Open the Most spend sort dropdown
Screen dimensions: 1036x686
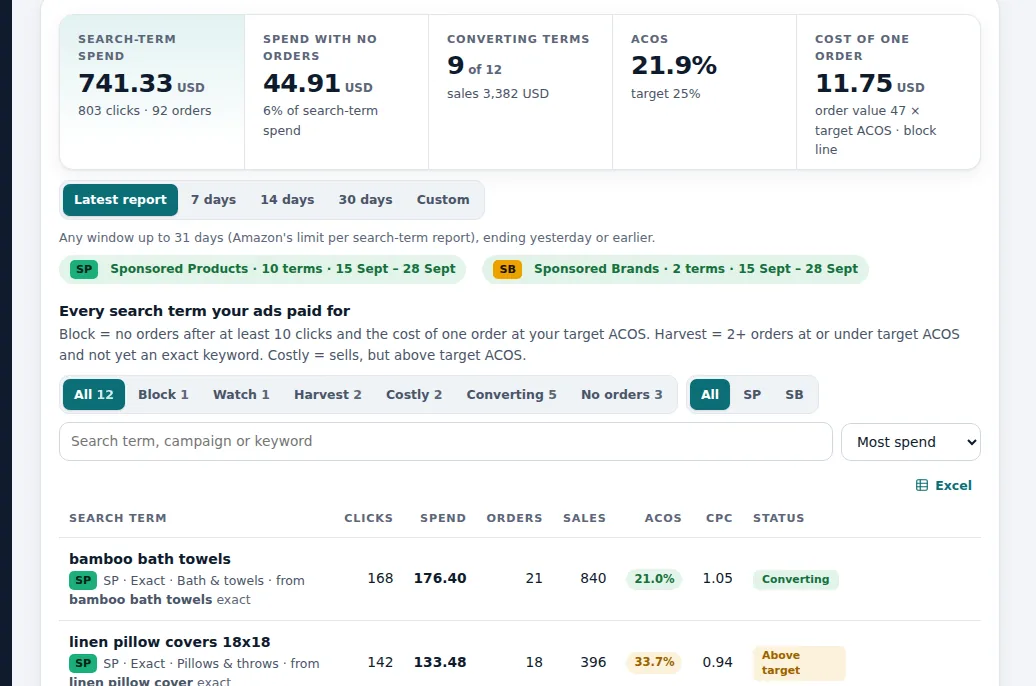[x=910, y=442]
